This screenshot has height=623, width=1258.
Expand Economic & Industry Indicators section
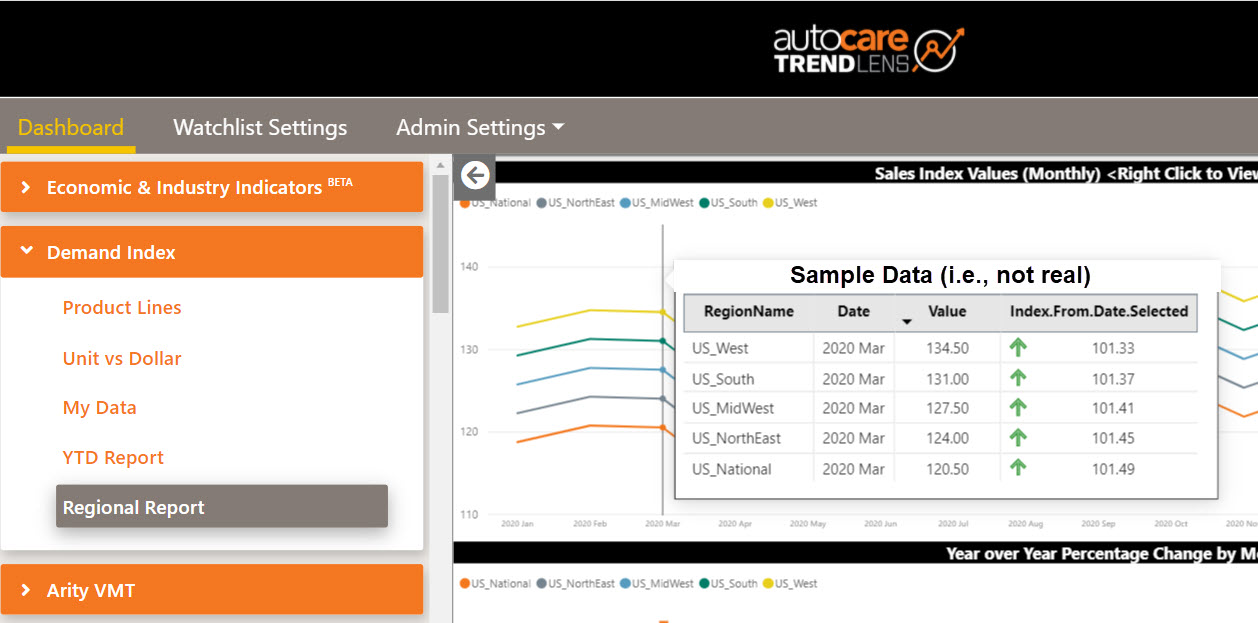(x=211, y=187)
